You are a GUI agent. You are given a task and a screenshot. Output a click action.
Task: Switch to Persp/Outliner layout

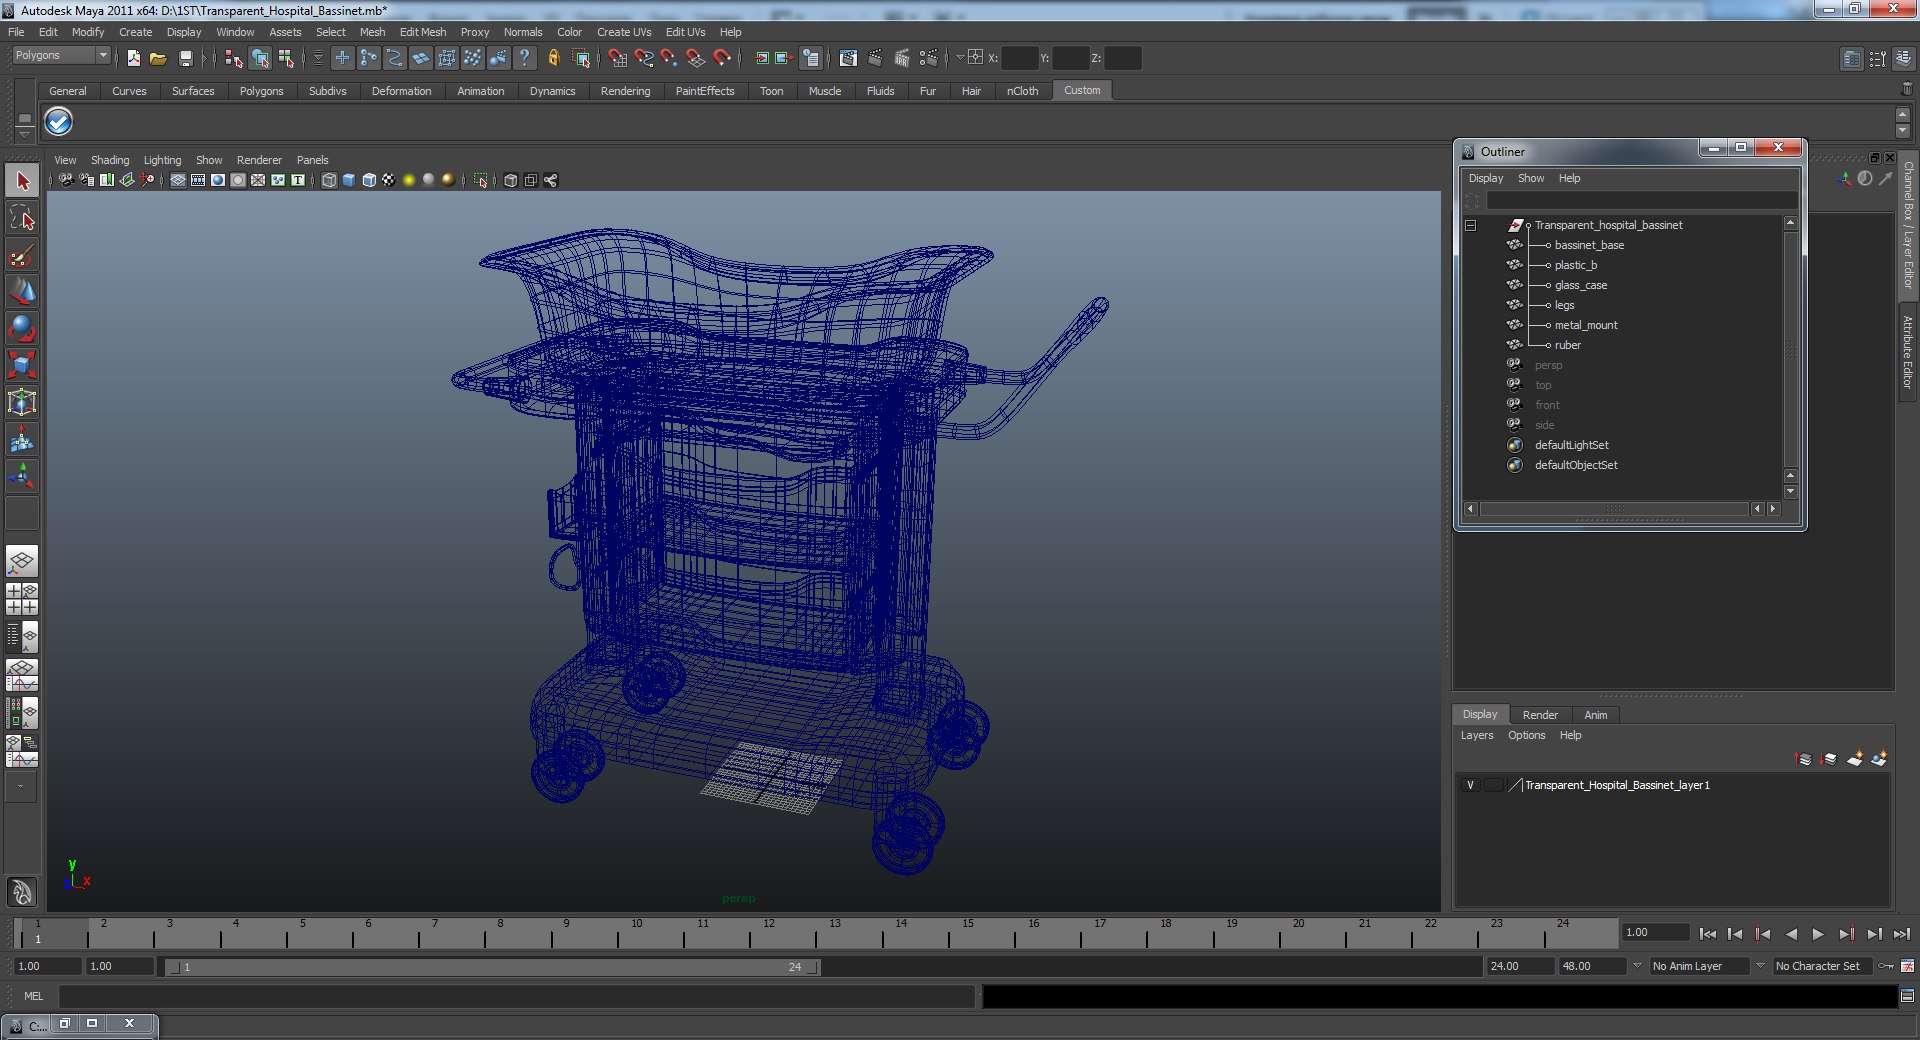coord(22,637)
